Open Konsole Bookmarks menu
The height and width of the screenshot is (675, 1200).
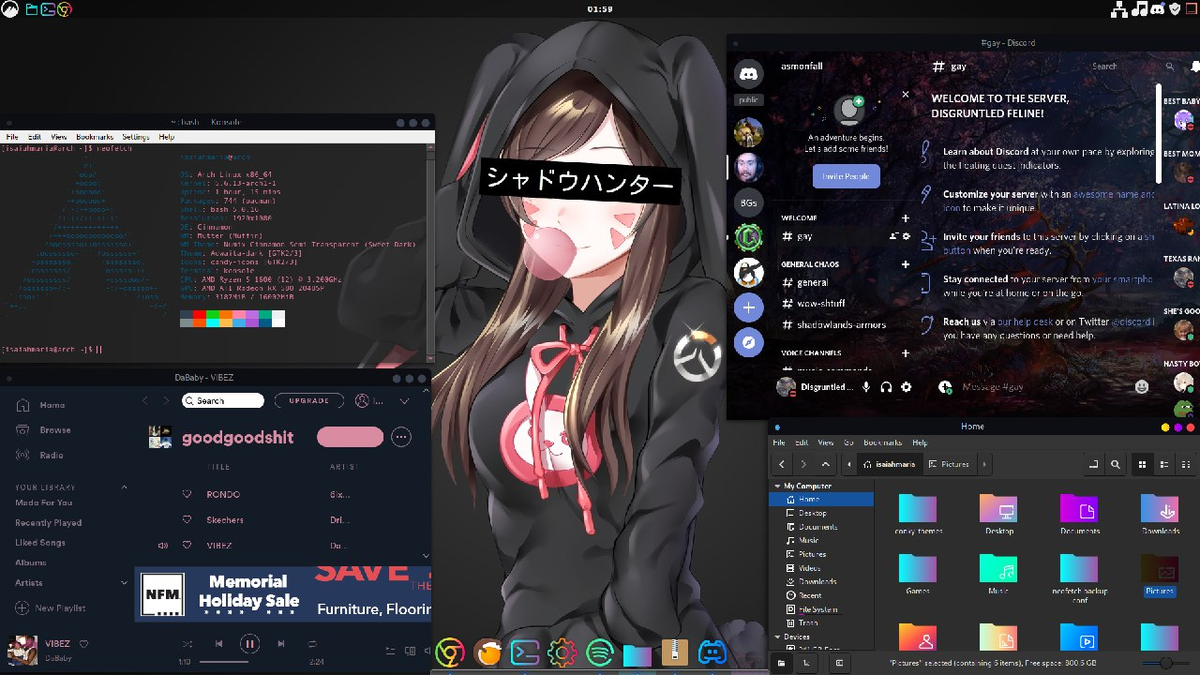pos(95,137)
